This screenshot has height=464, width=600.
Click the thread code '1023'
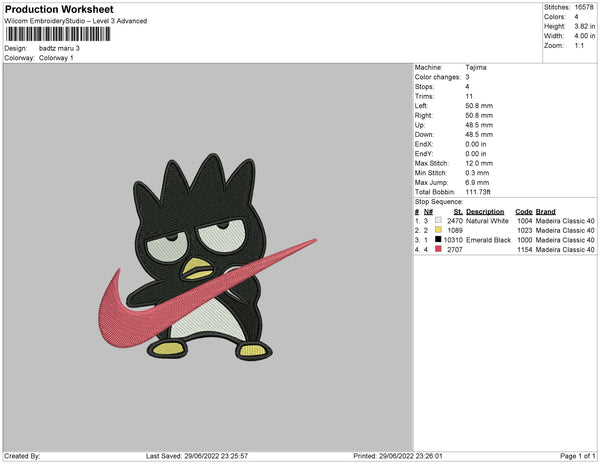525,230
